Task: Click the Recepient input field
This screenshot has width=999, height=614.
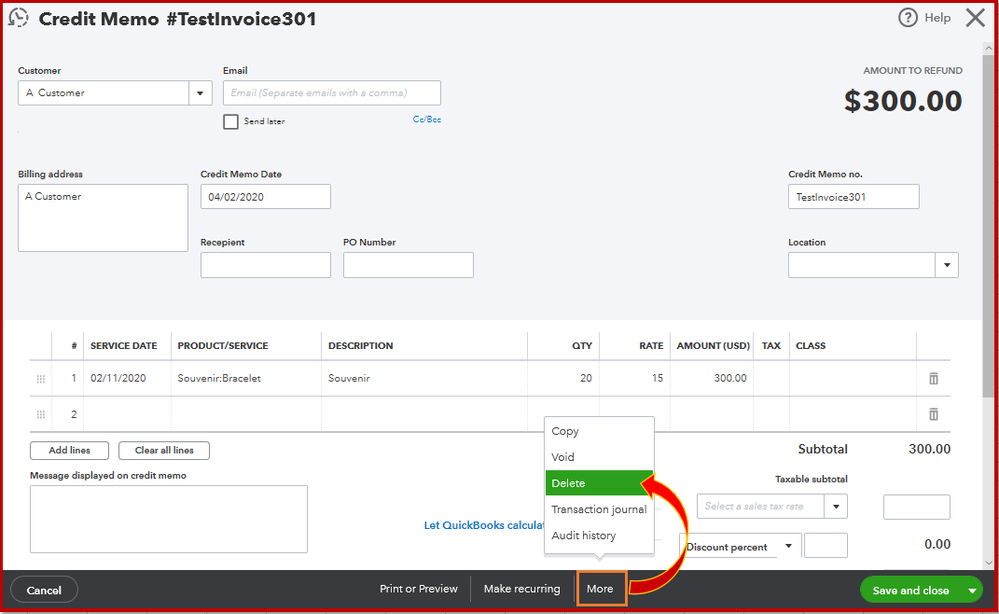Action: 266,265
